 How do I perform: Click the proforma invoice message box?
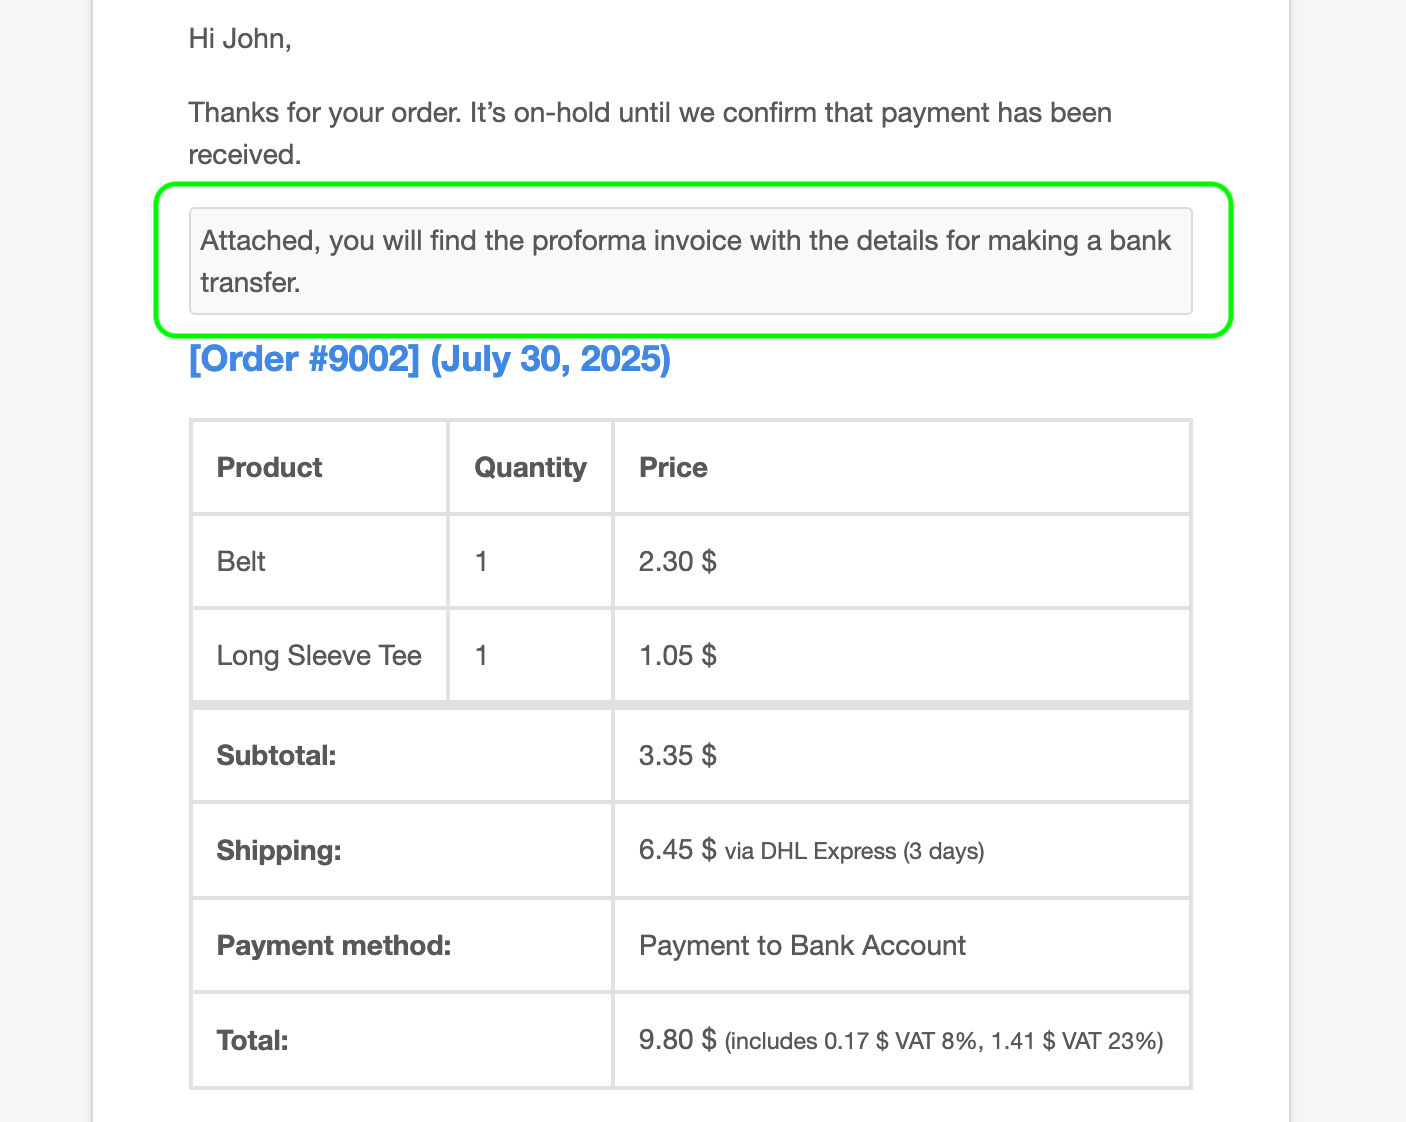pos(690,261)
